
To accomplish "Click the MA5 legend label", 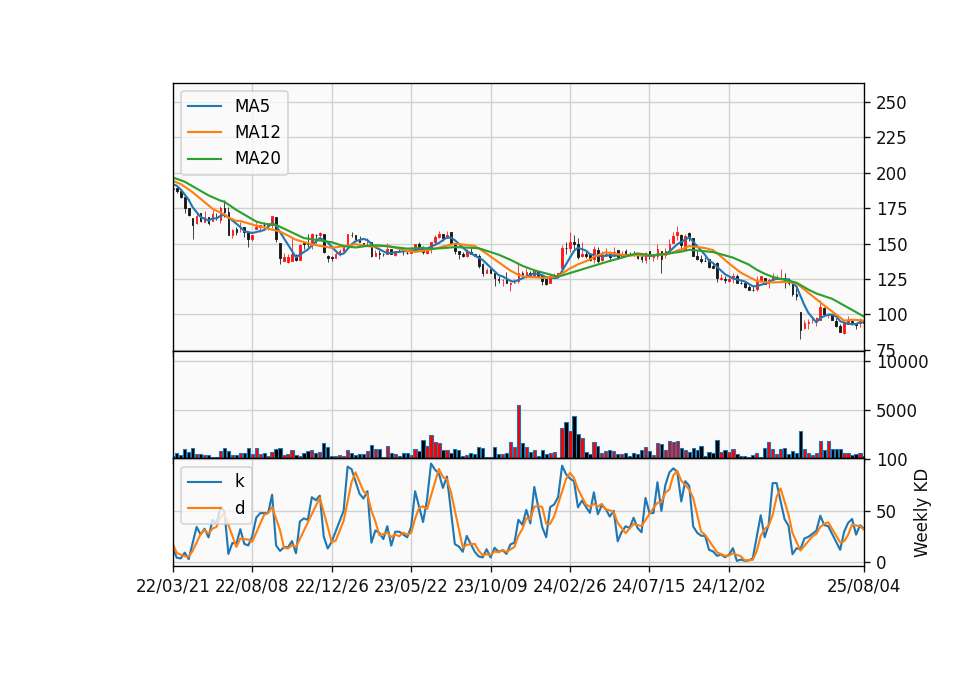I will 252,106.
